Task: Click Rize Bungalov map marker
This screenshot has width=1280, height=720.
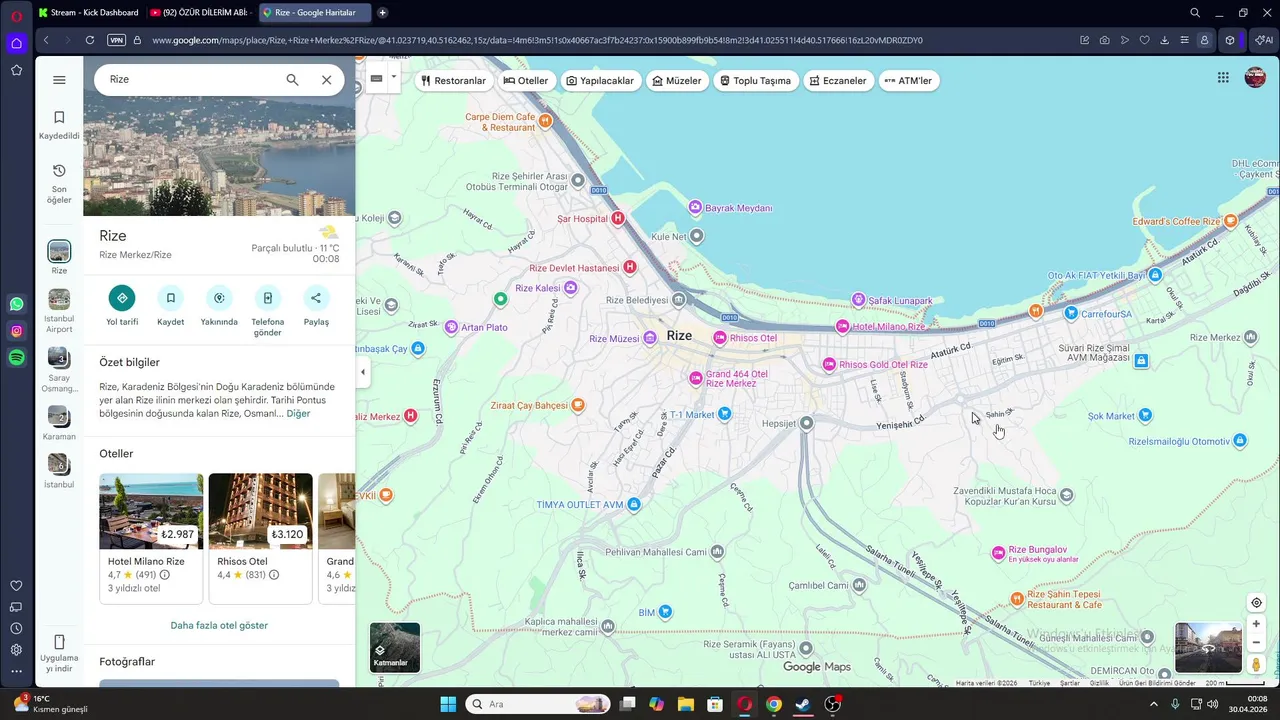Action: 997,553
